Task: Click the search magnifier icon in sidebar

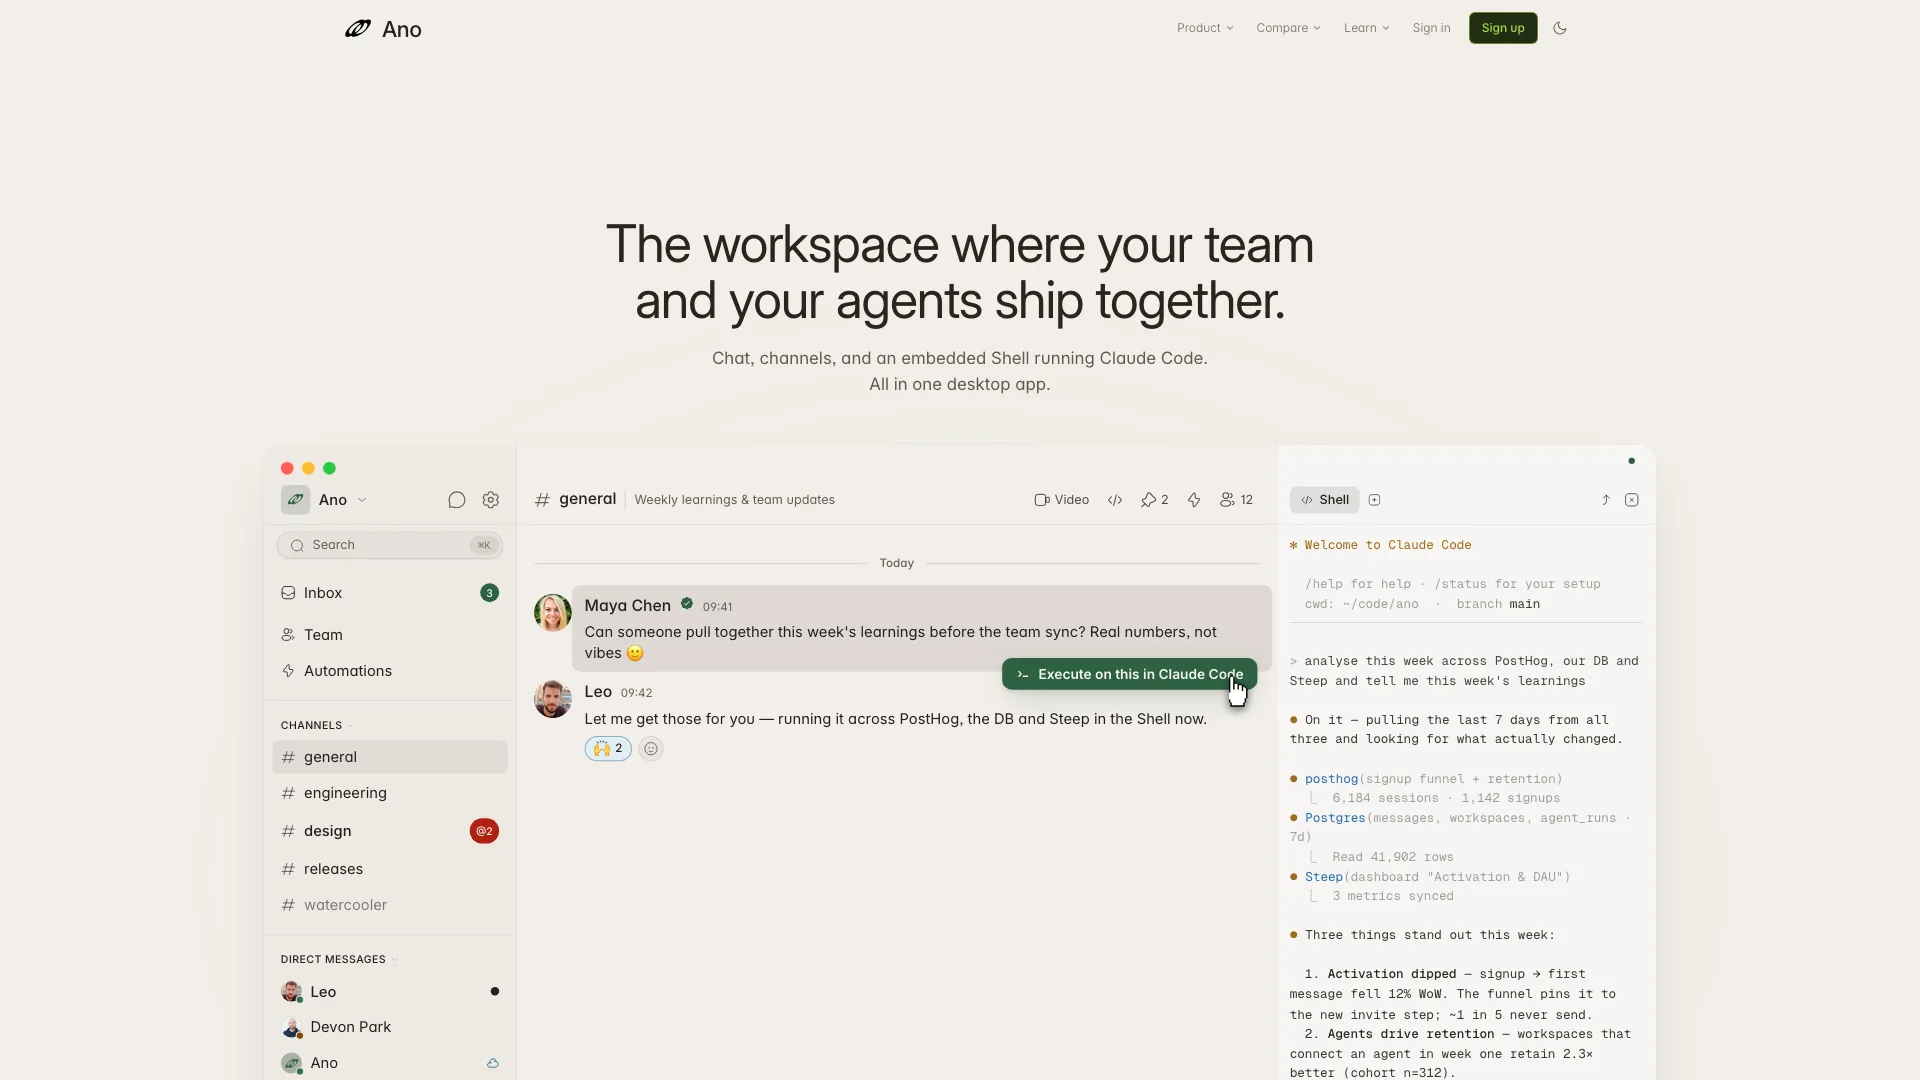Action: (297, 545)
